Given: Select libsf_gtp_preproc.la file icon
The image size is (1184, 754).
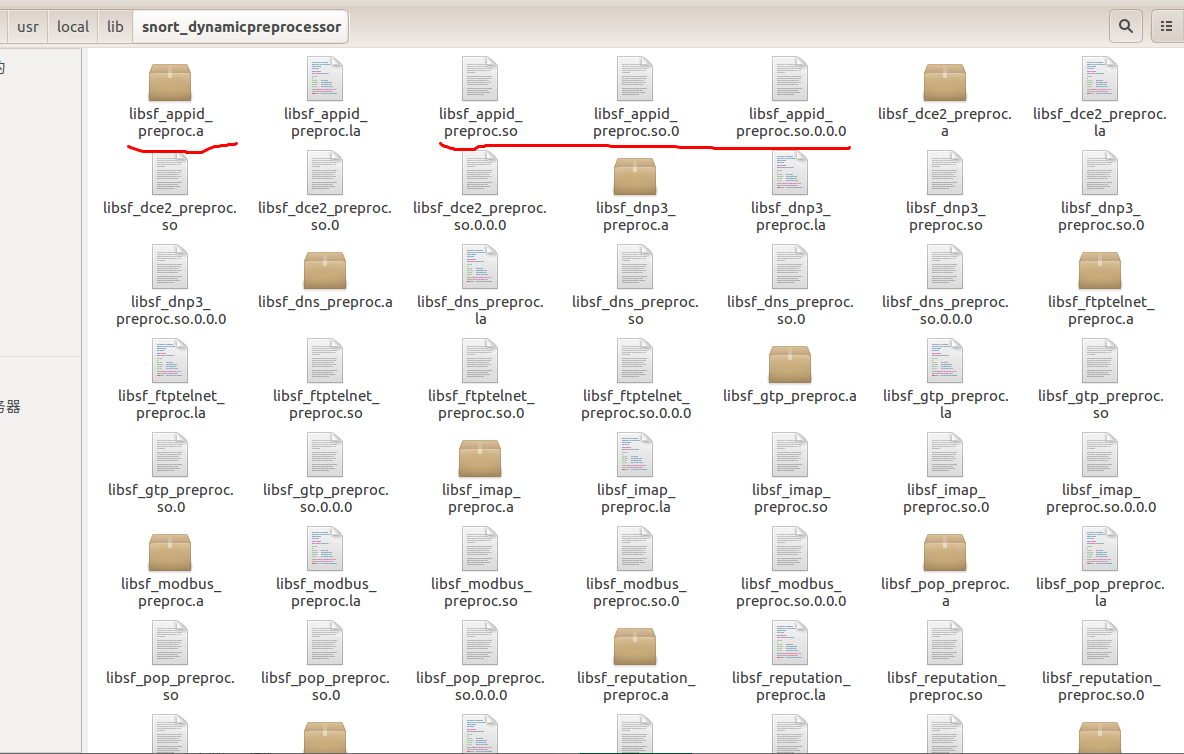Looking at the screenshot, I should (x=945, y=361).
